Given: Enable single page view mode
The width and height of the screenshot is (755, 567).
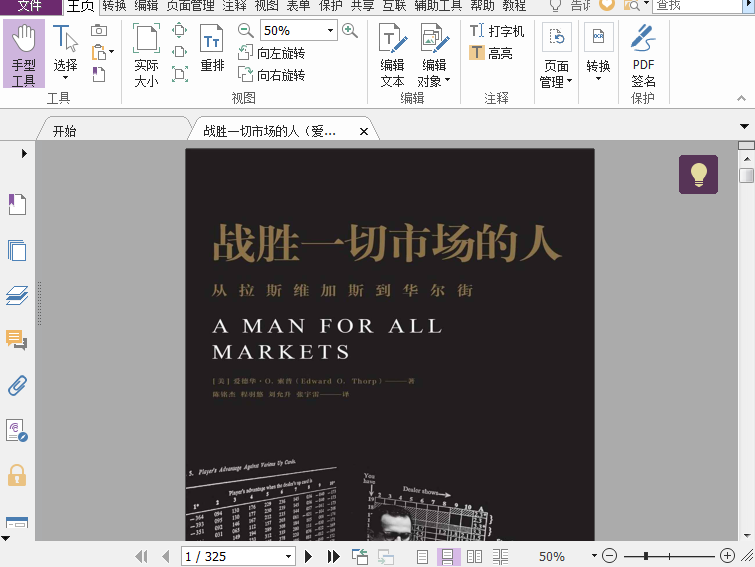Looking at the screenshot, I should (422, 557).
